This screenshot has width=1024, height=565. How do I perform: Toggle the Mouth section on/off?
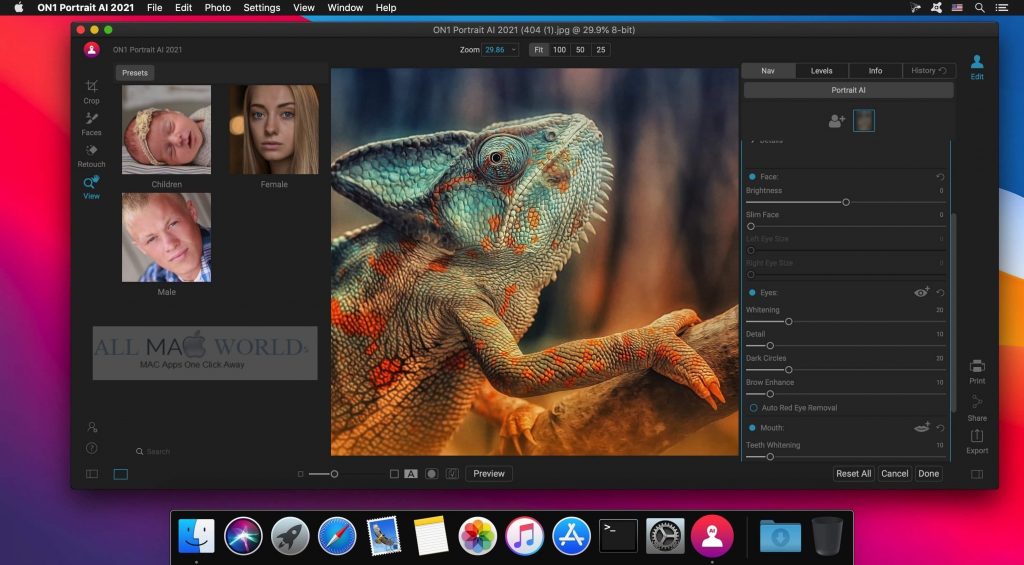752,428
